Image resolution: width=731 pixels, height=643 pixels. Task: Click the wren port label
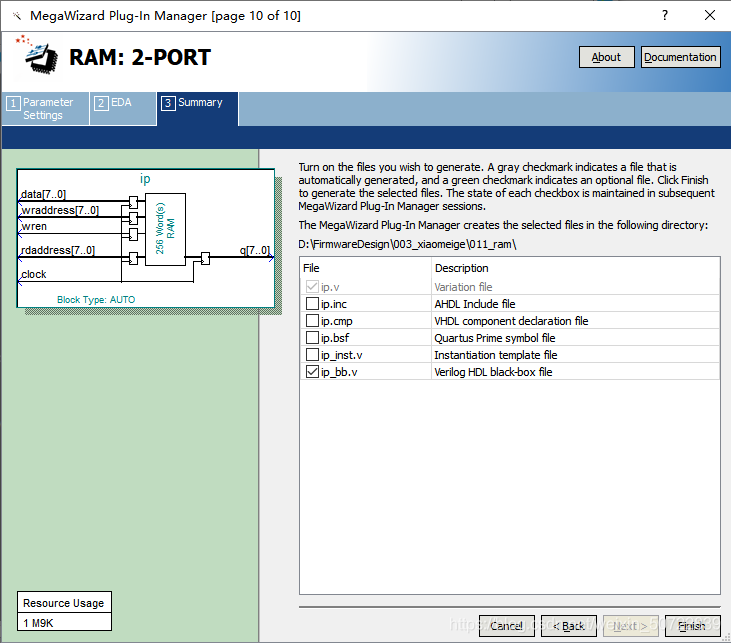(x=34, y=226)
